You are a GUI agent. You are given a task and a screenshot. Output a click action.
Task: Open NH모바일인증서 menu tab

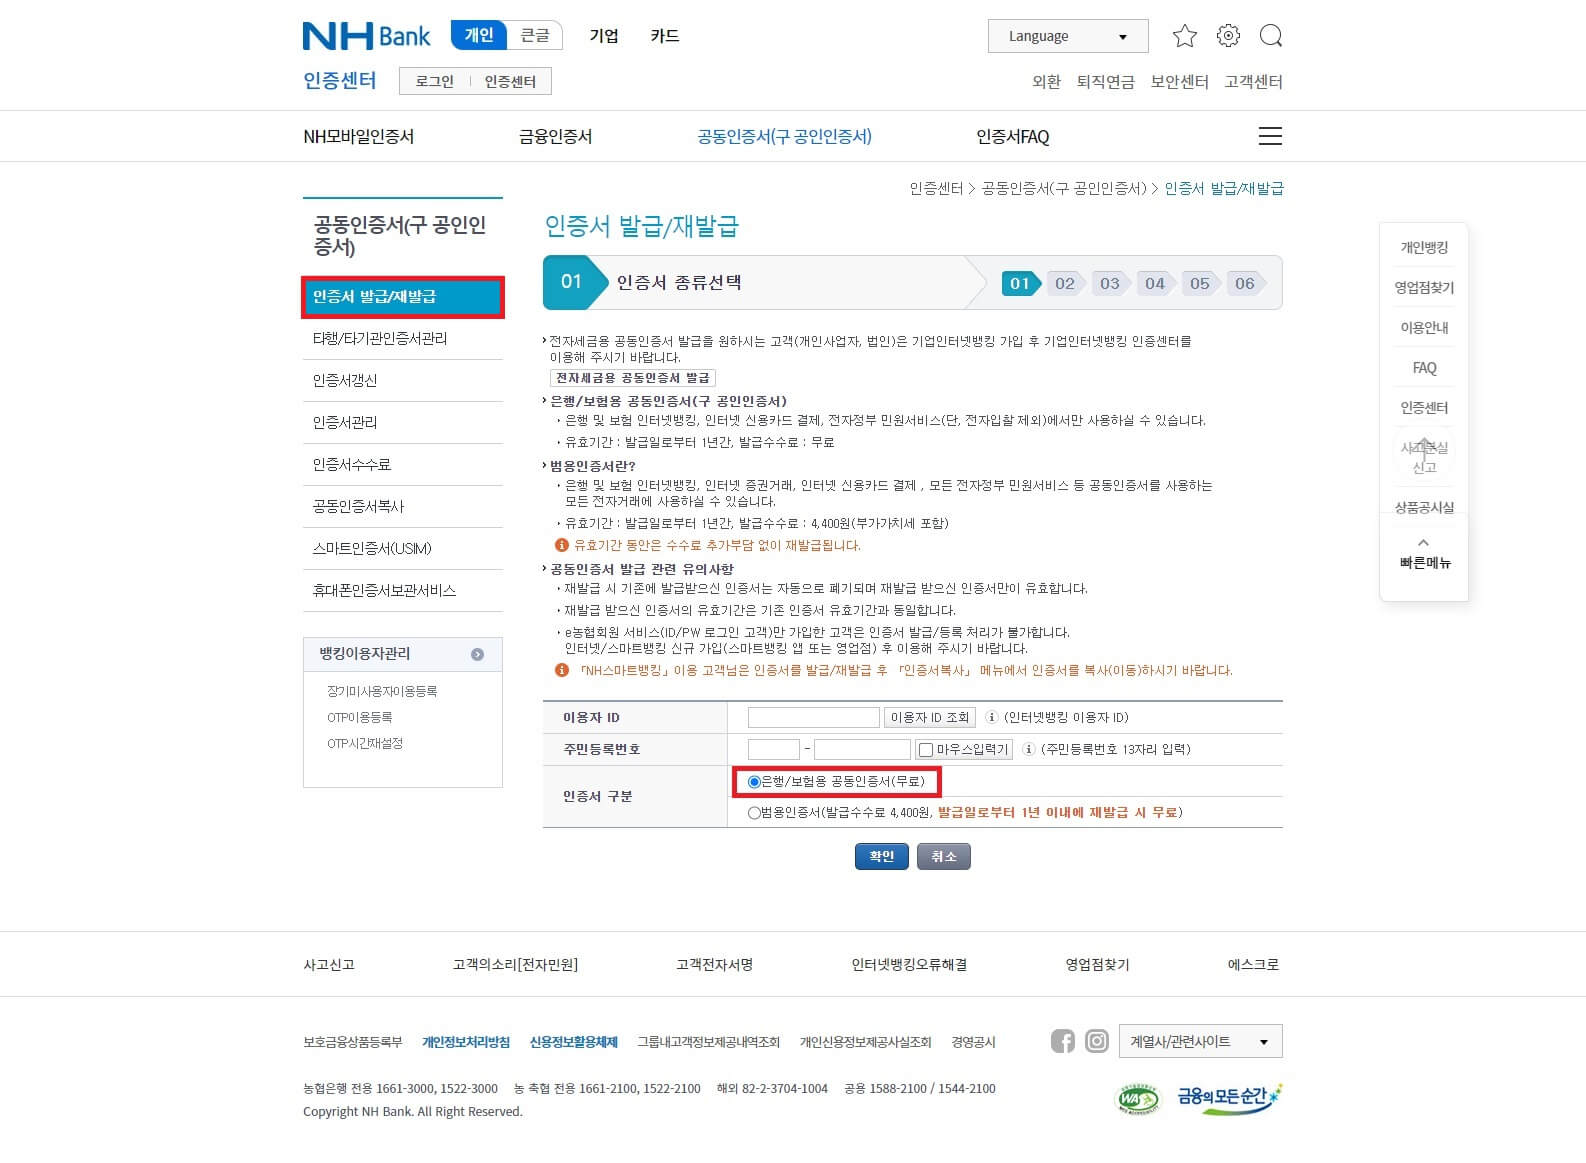point(358,136)
